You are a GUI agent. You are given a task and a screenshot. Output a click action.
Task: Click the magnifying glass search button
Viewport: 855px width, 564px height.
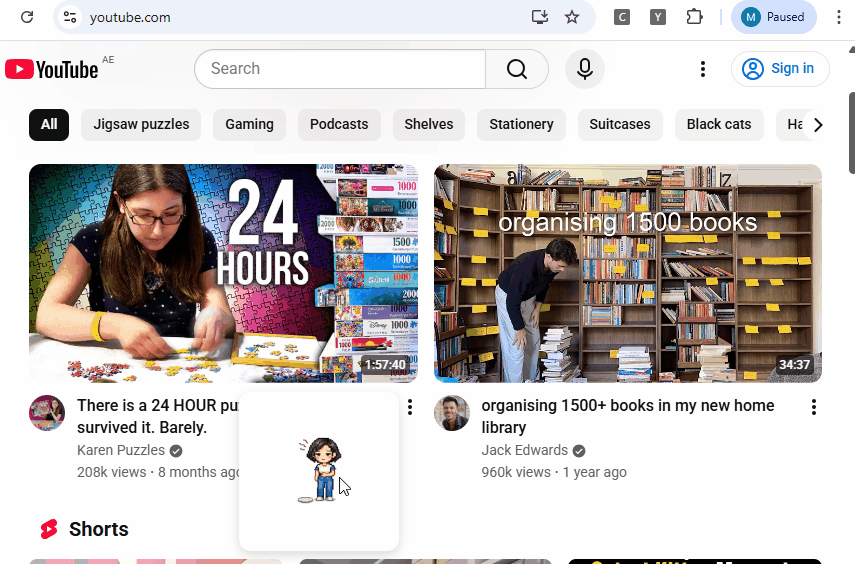(x=516, y=69)
